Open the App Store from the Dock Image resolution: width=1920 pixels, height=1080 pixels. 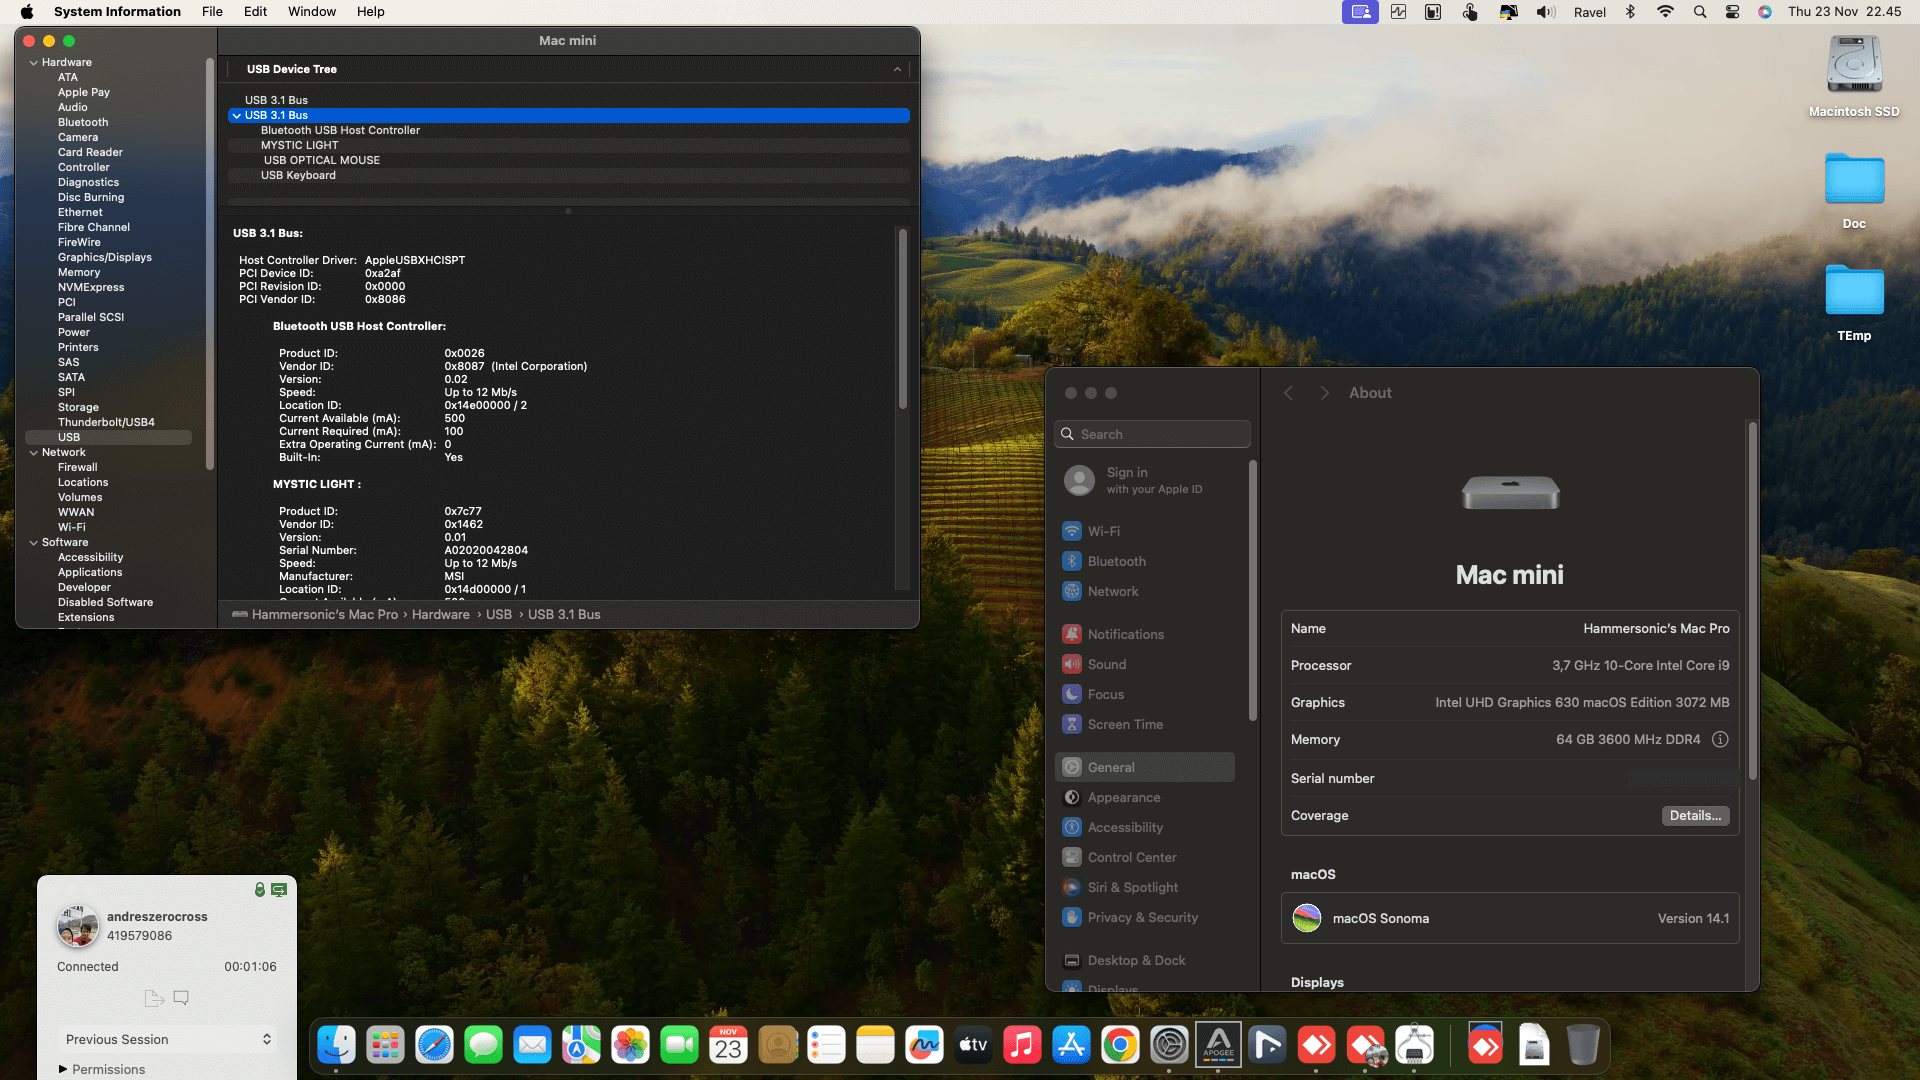[1071, 1045]
